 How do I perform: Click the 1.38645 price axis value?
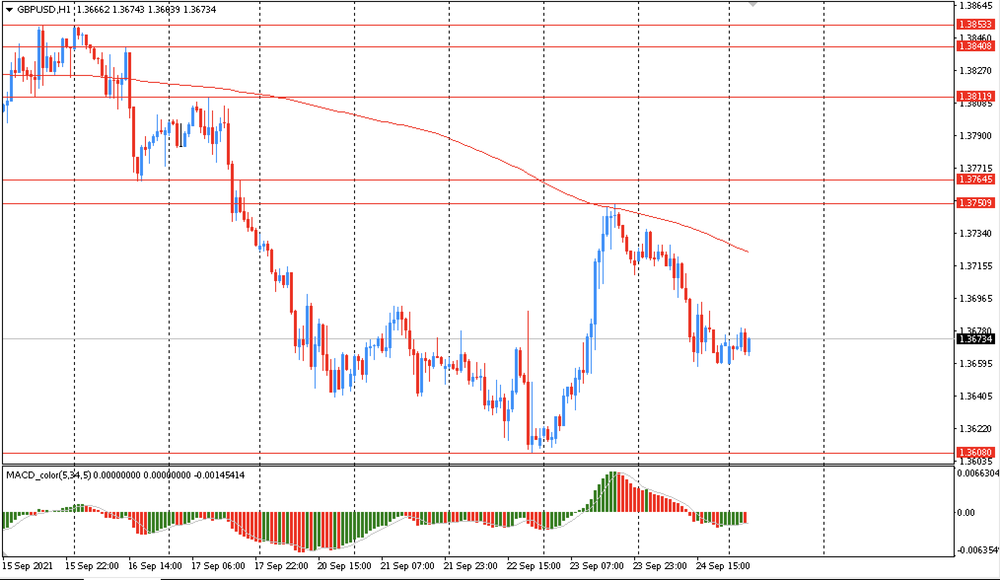point(977,6)
